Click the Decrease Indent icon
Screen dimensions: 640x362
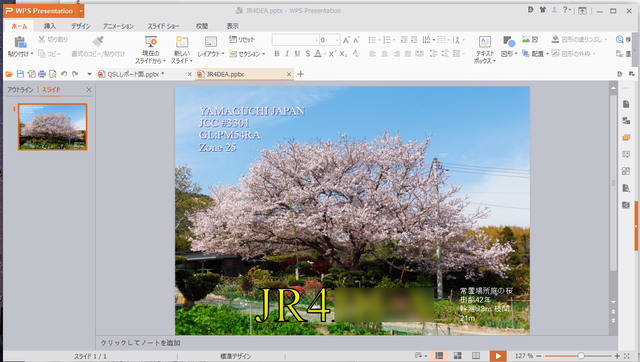pos(404,40)
